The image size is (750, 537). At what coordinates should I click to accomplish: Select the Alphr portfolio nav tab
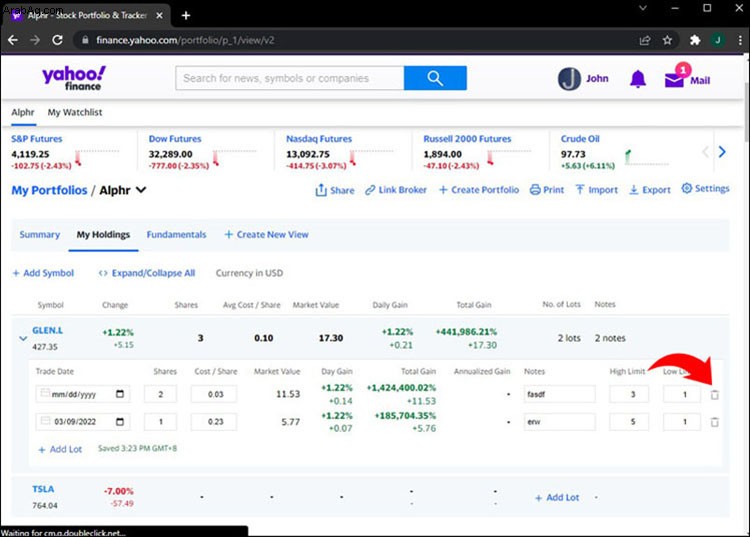pos(23,112)
